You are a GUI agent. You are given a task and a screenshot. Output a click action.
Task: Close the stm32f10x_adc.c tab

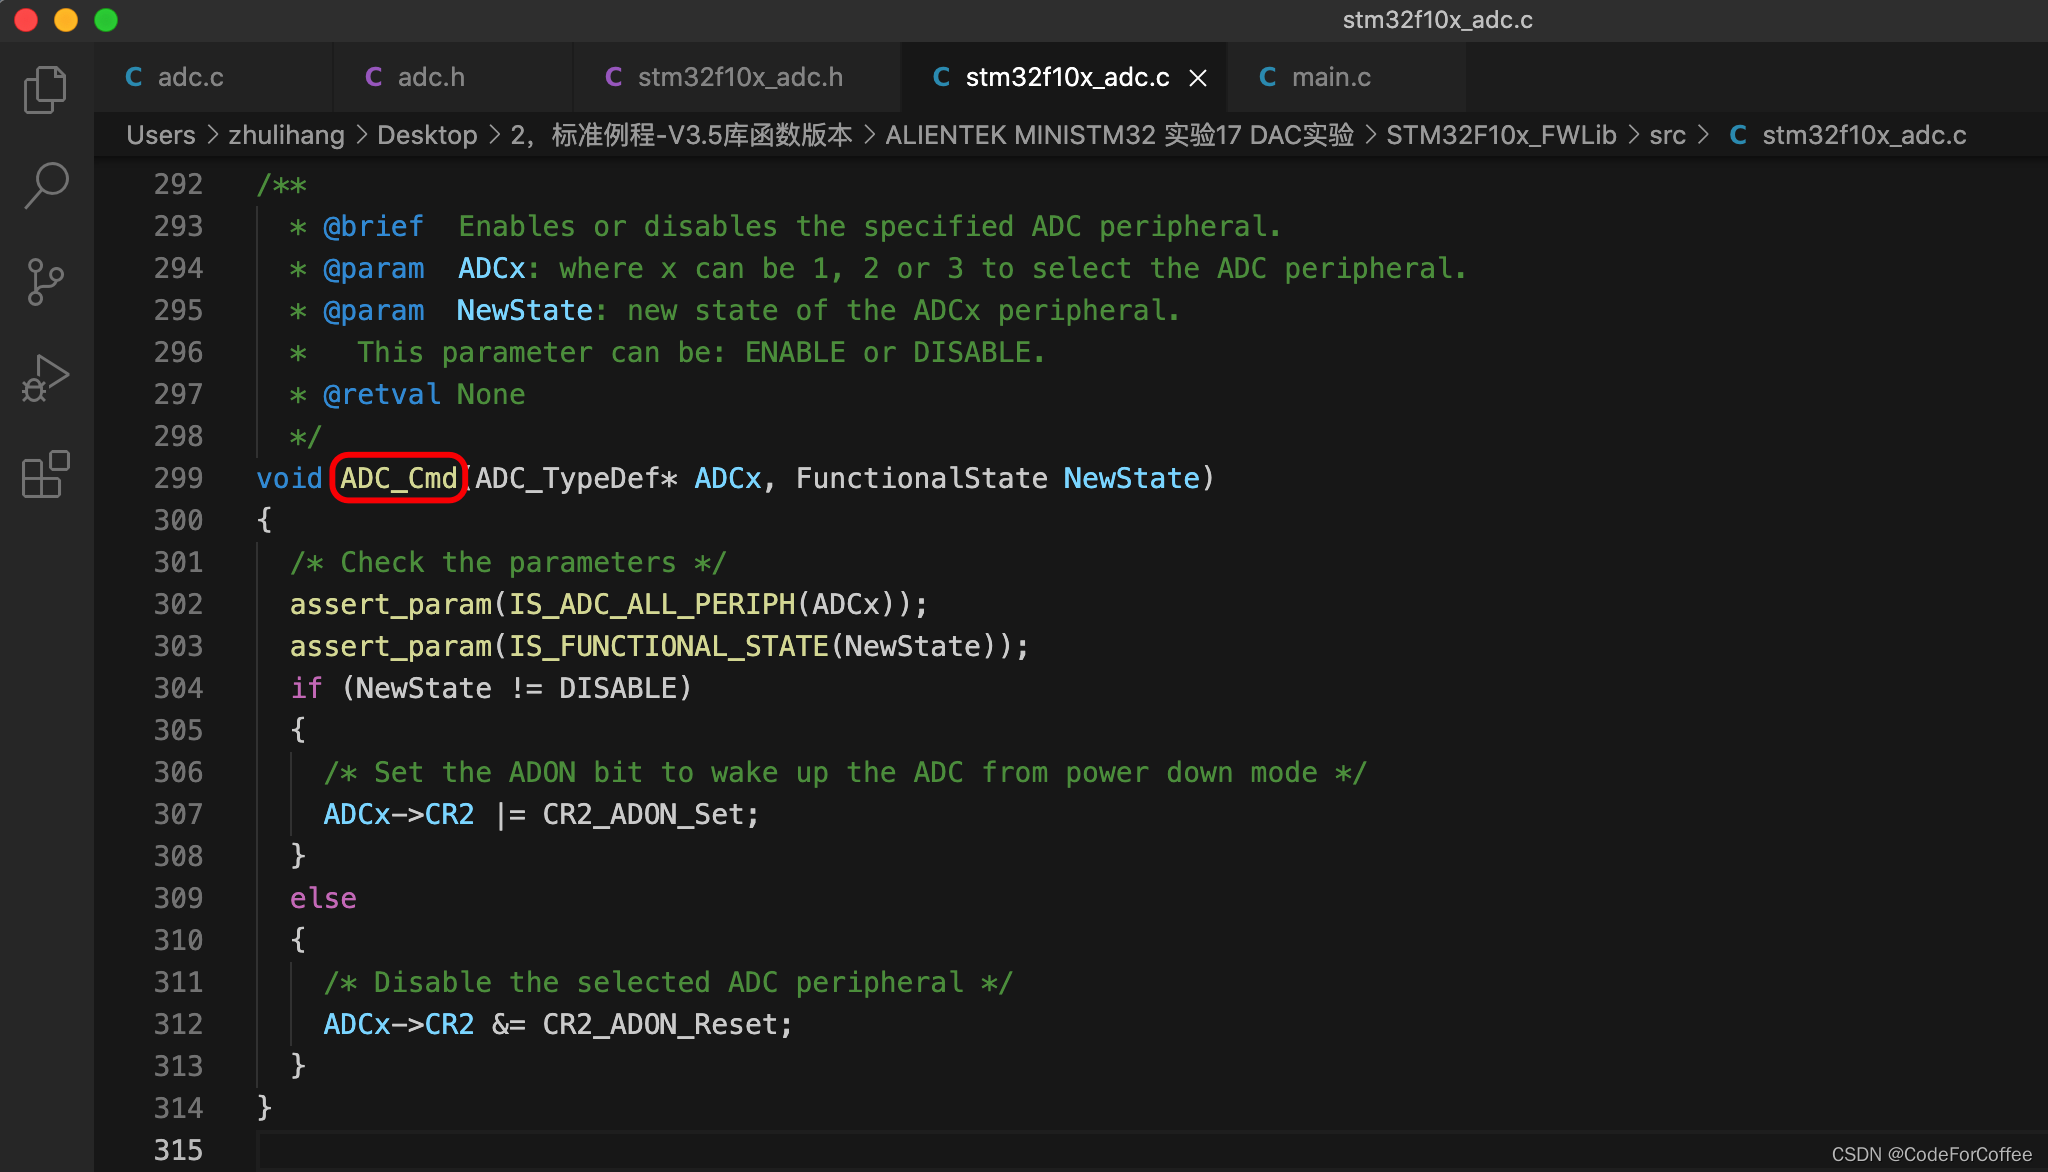pyautogui.click(x=1197, y=77)
